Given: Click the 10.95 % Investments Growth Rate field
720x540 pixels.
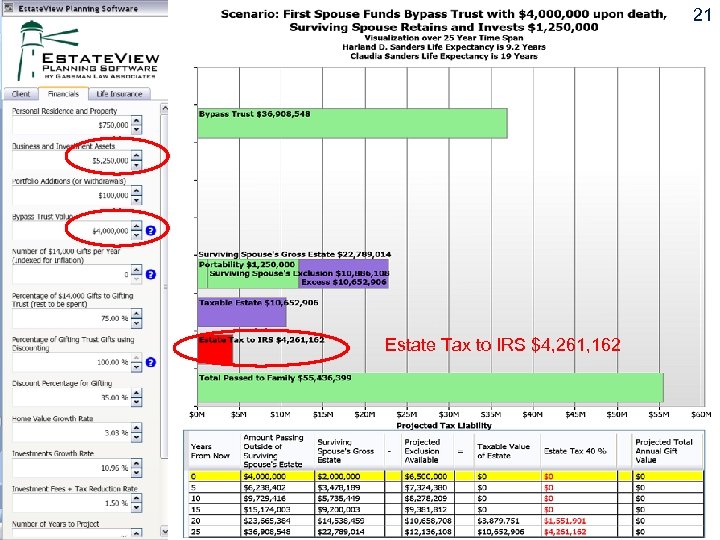Looking at the screenshot, I should tap(72, 467).
